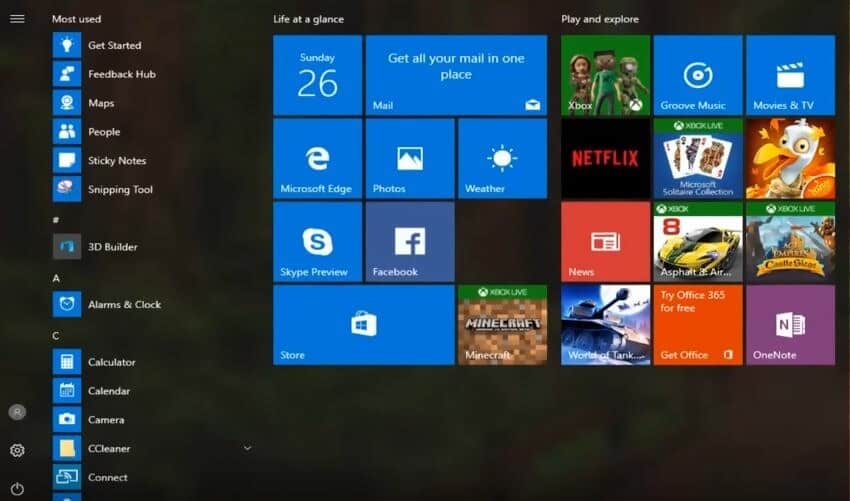The height and width of the screenshot is (501, 850).
Task: Click the letter A section header
Action: point(56,278)
